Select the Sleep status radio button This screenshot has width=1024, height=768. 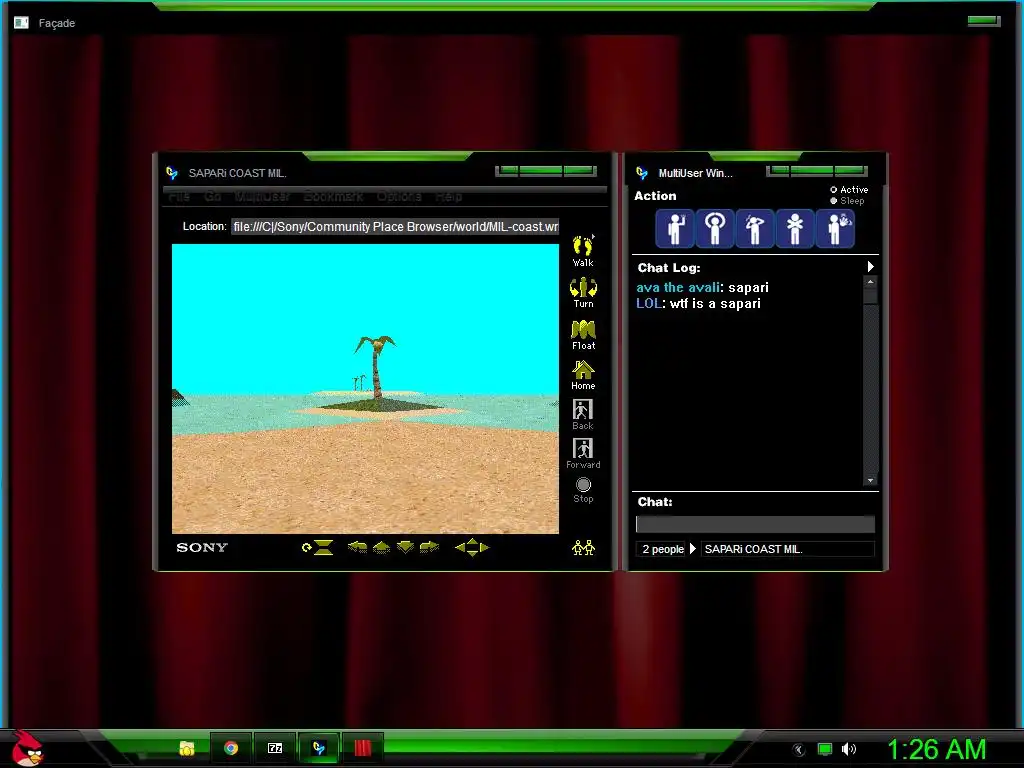click(833, 201)
